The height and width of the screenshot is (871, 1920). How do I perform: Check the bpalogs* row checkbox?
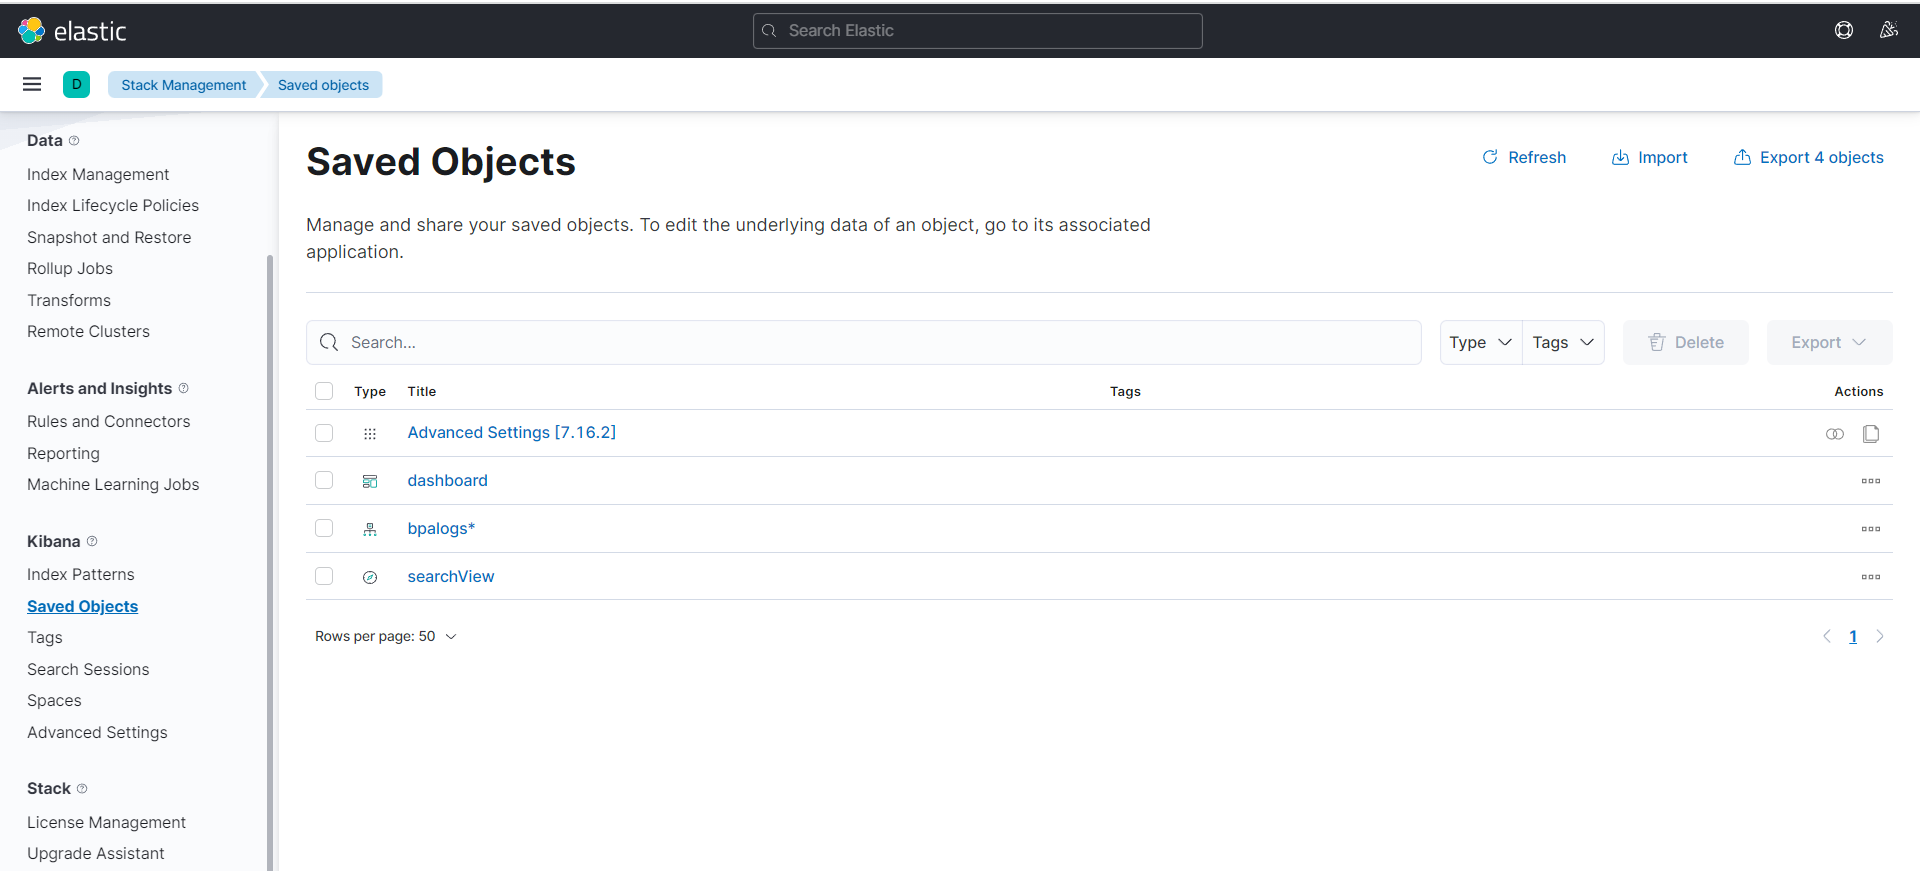click(324, 528)
